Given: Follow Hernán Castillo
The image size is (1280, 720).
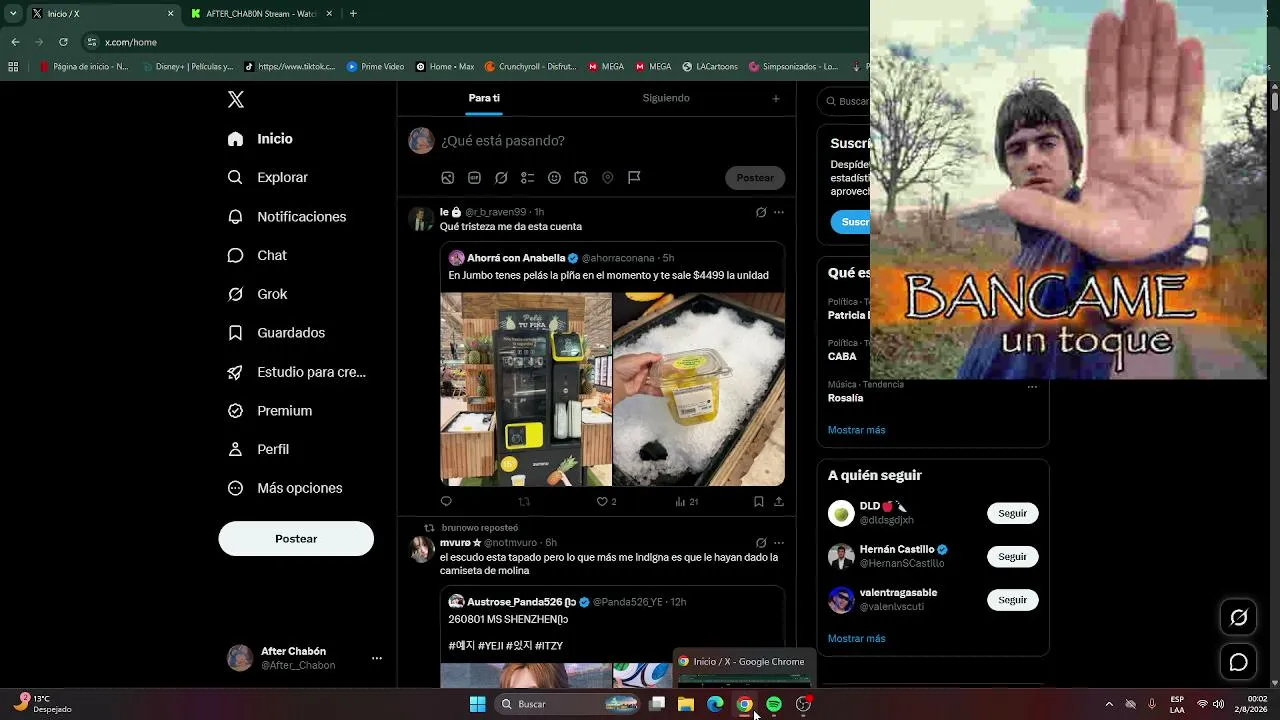Looking at the screenshot, I should (1012, 556).
